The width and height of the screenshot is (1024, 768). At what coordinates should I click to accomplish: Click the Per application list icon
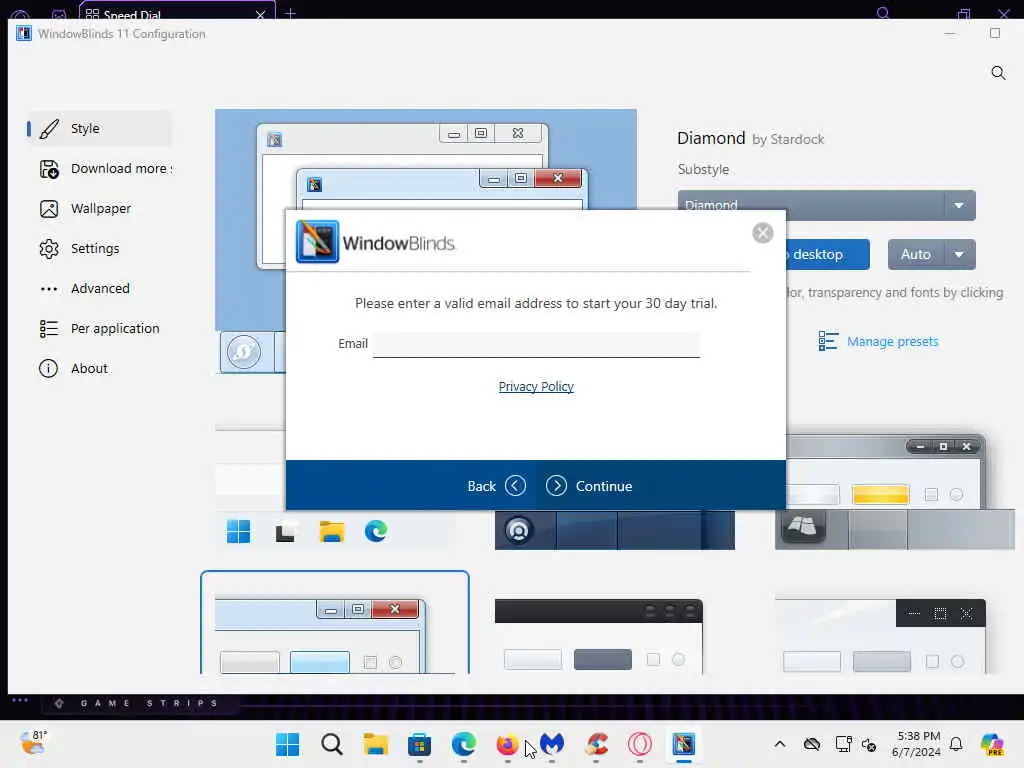click(49, 328)
